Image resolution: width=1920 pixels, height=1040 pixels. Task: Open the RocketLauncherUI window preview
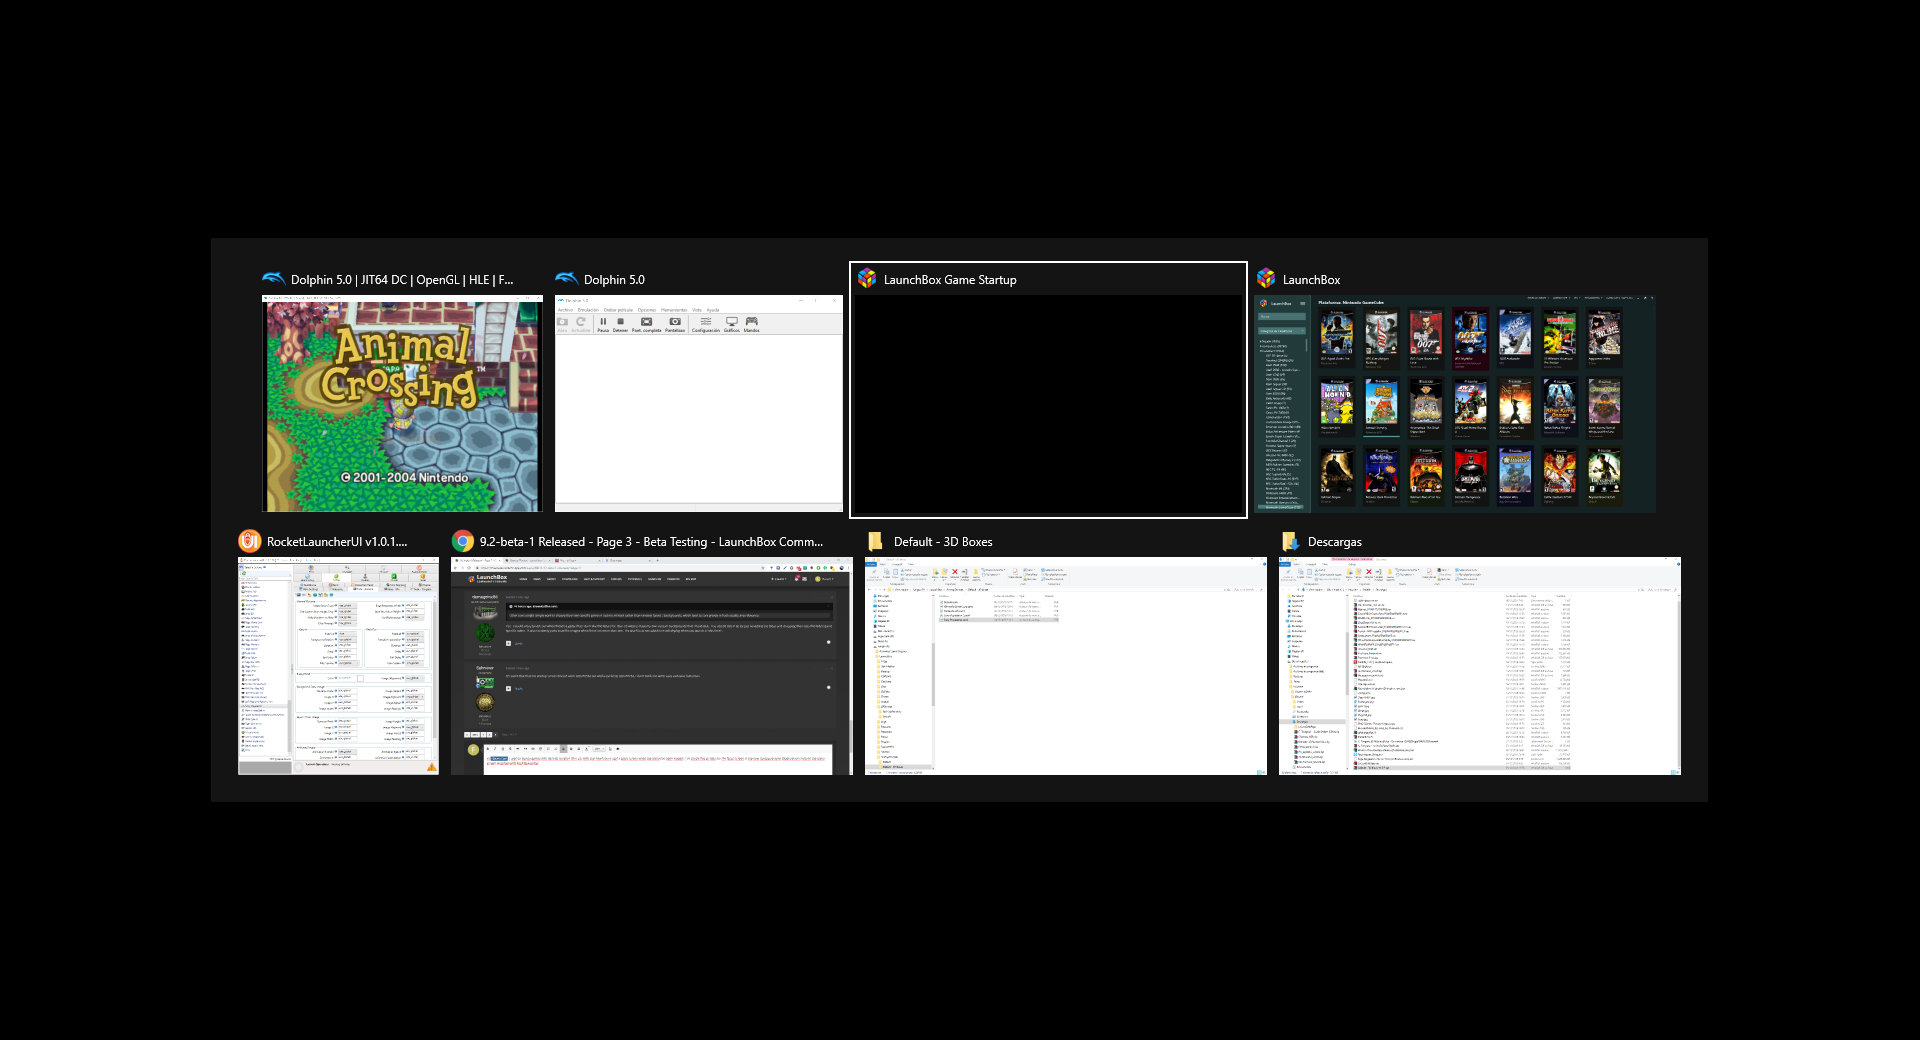338,665
